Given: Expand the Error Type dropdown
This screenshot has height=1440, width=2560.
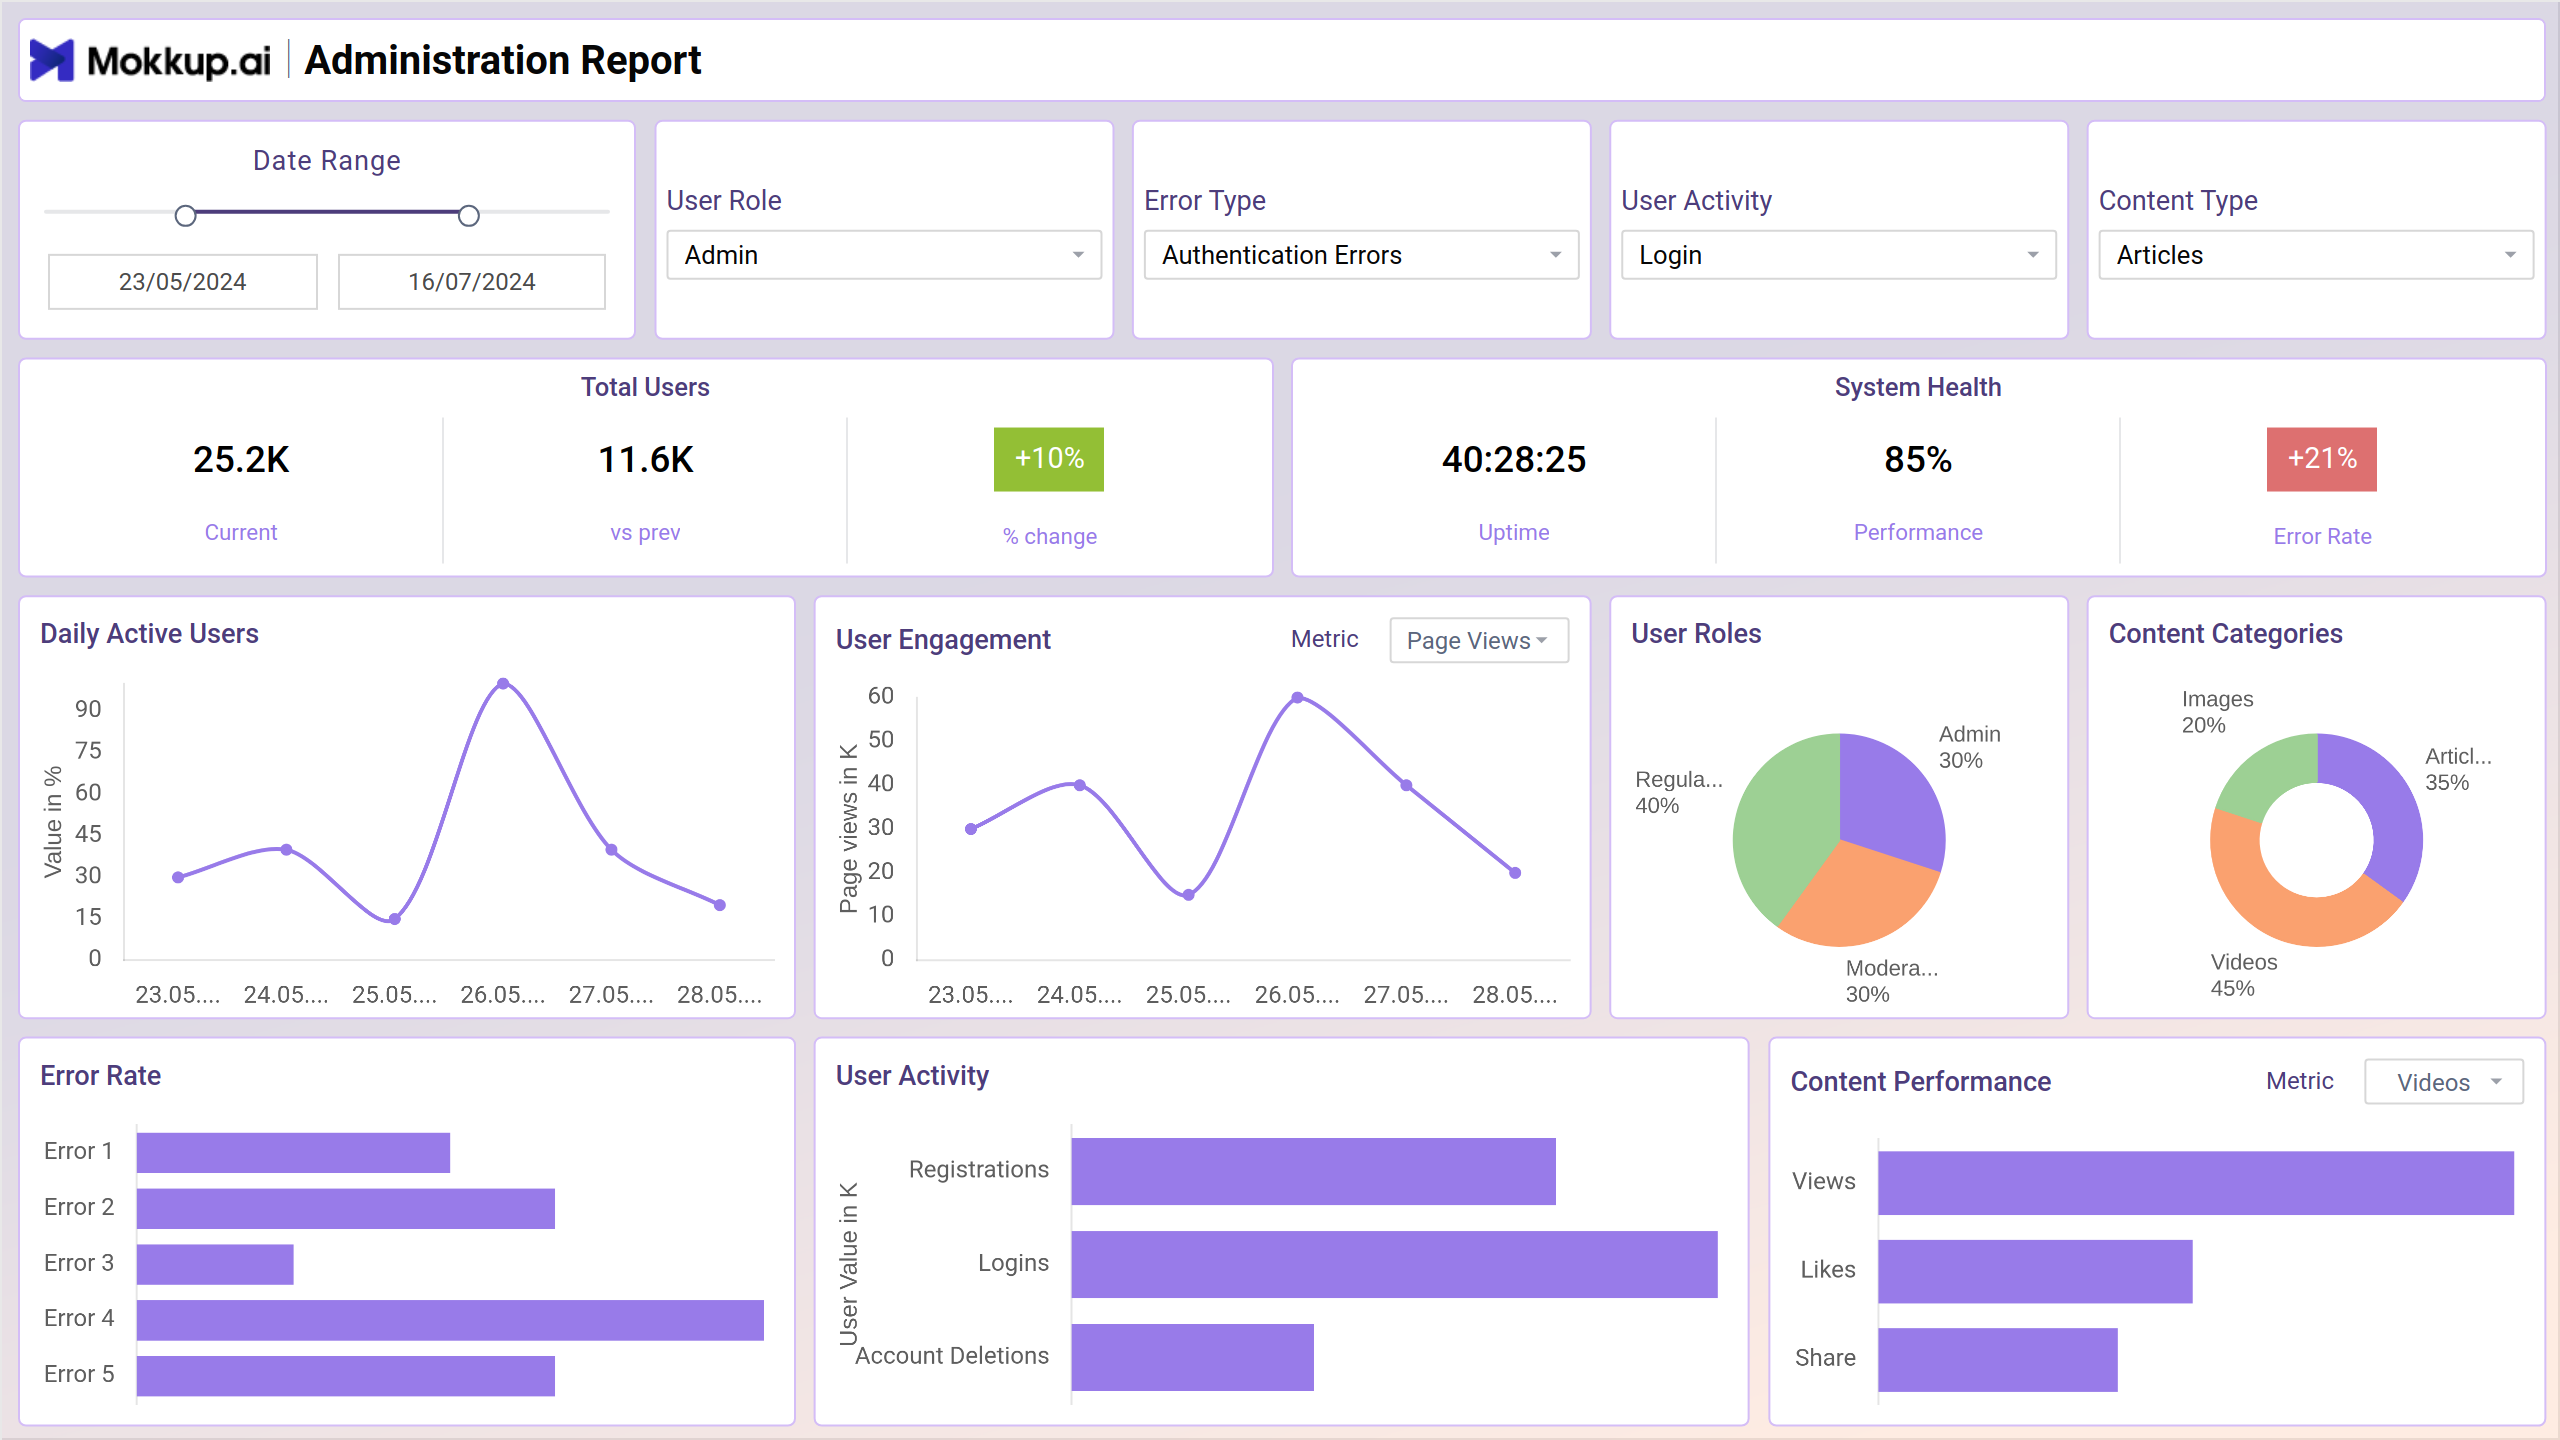Looking at the screenshot, I should pos(1361,255).
